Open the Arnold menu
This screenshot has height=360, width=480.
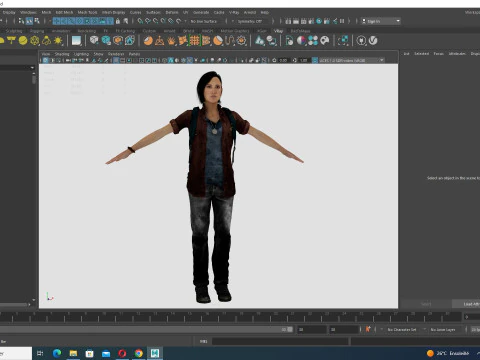click(x=250, y=12)
